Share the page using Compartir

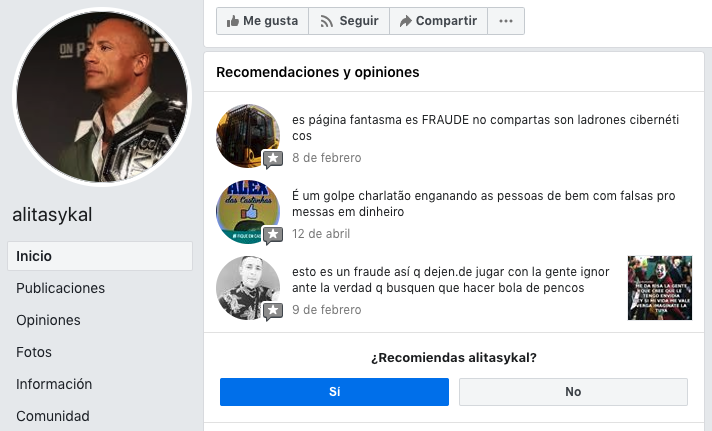438,21
